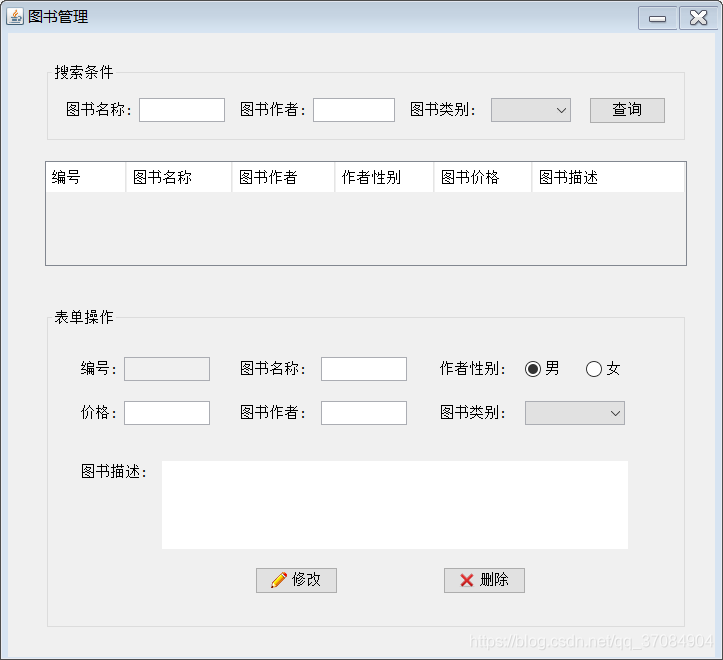723x660 pixels.
Task: Click the pencil icon on 修改 button
Action: click(x=279, y=580)
